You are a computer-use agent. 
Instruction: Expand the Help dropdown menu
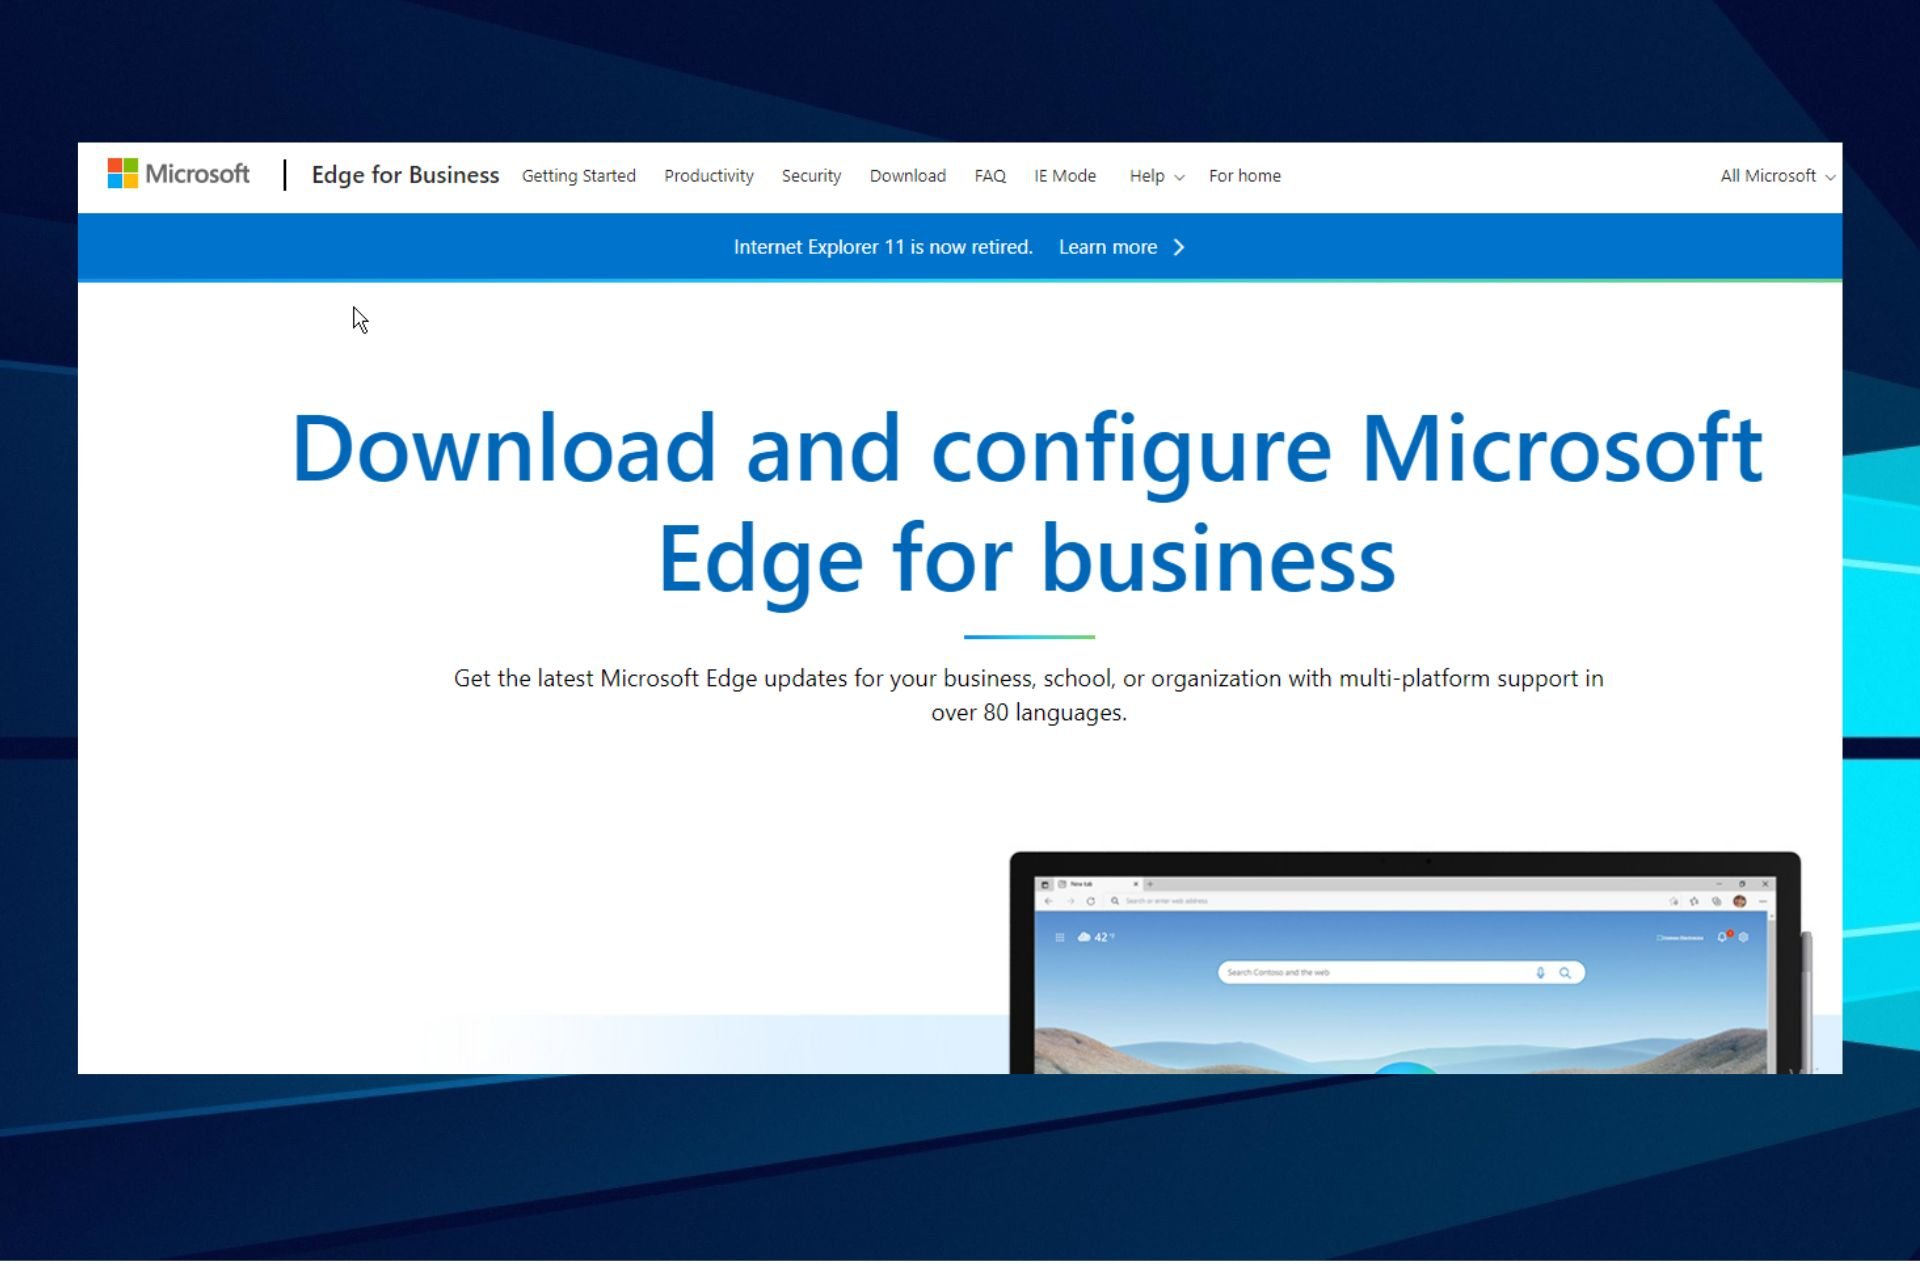1157,176
